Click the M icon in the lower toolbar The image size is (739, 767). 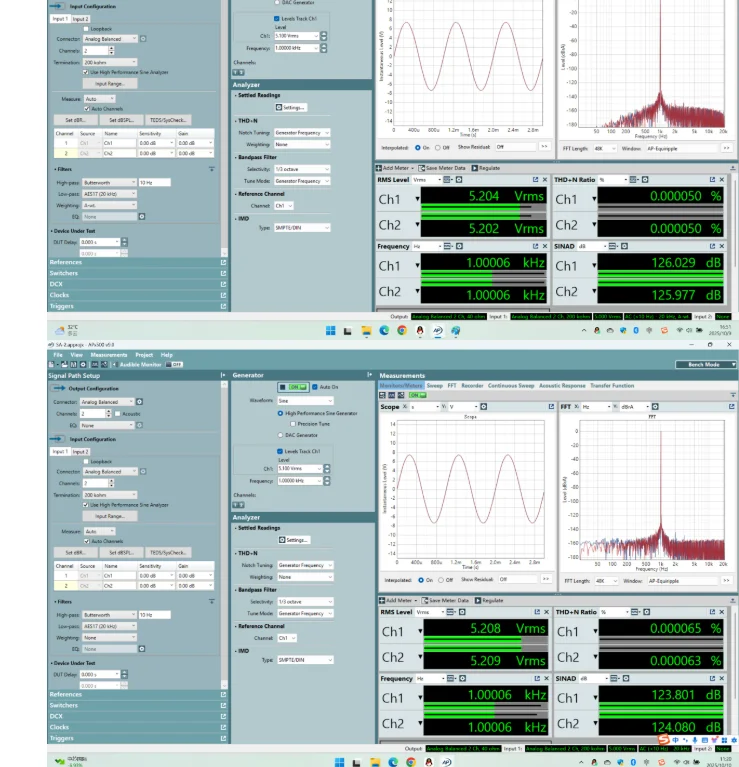click(x=73, y=365)
